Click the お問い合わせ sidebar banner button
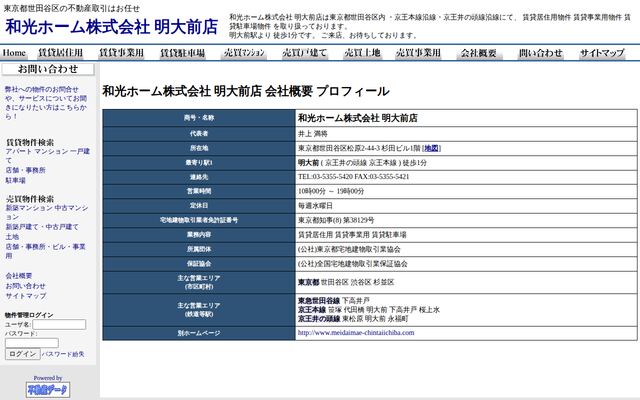The image size is (640, 400). coord(48,69)
